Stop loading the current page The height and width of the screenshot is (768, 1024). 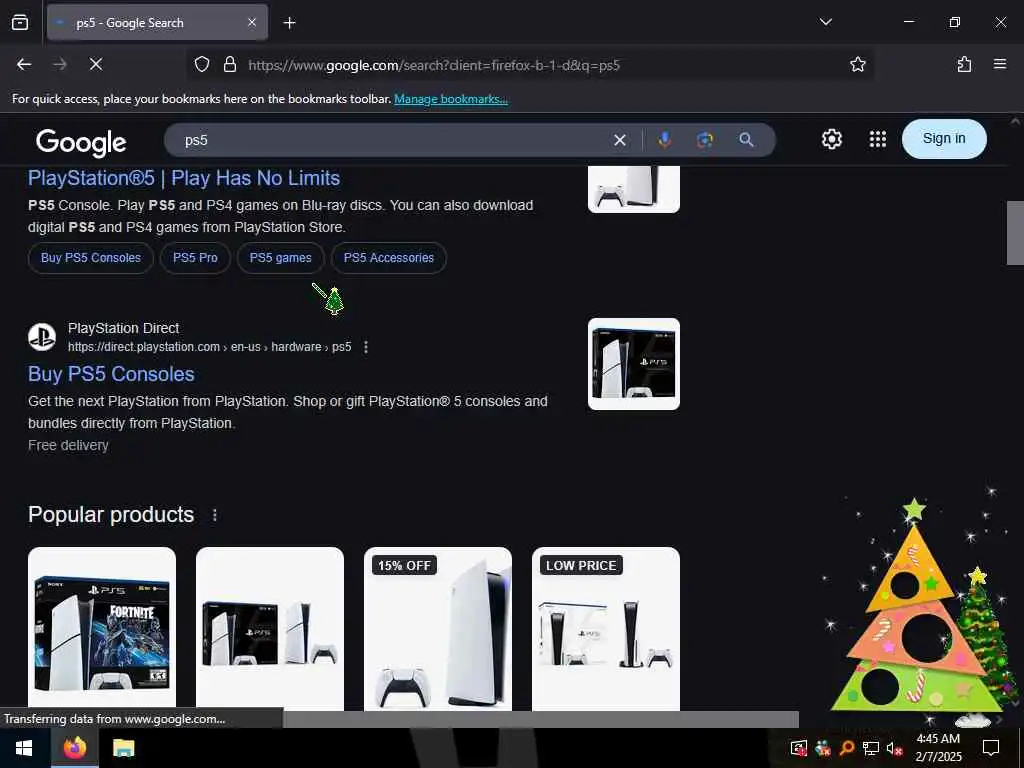[95, 64]
